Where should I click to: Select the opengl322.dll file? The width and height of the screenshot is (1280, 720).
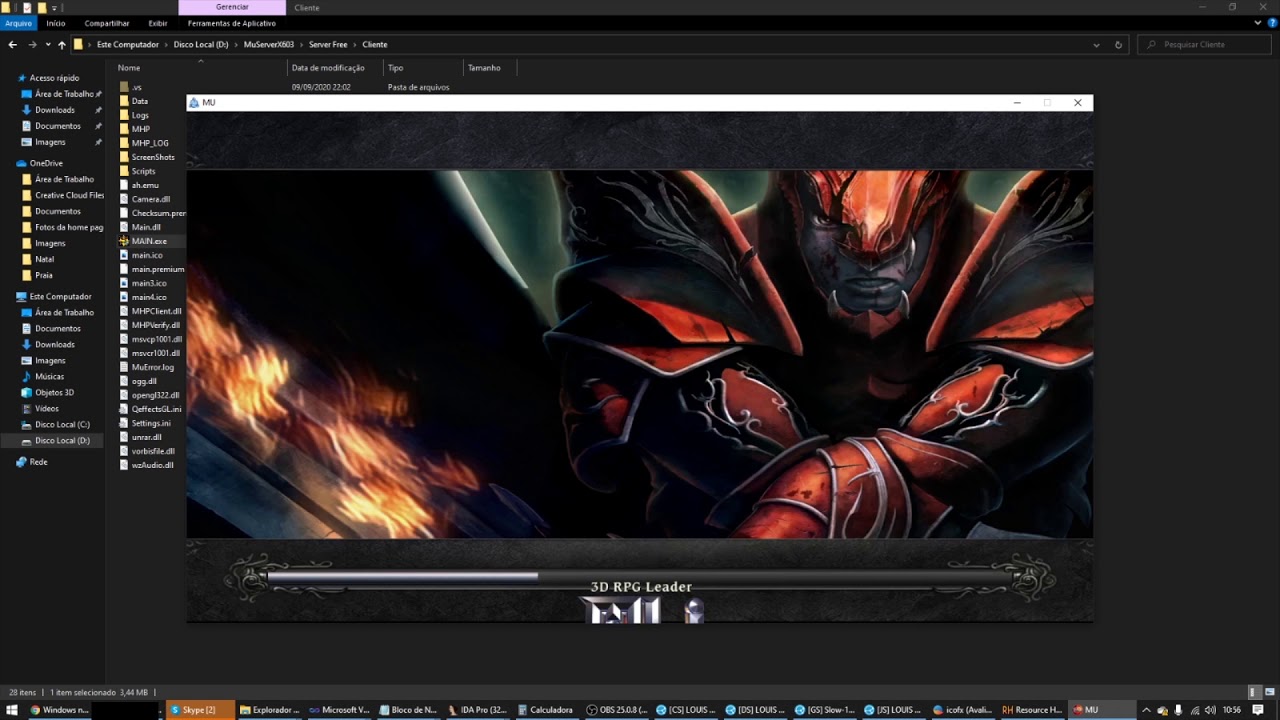click(155, 395)
